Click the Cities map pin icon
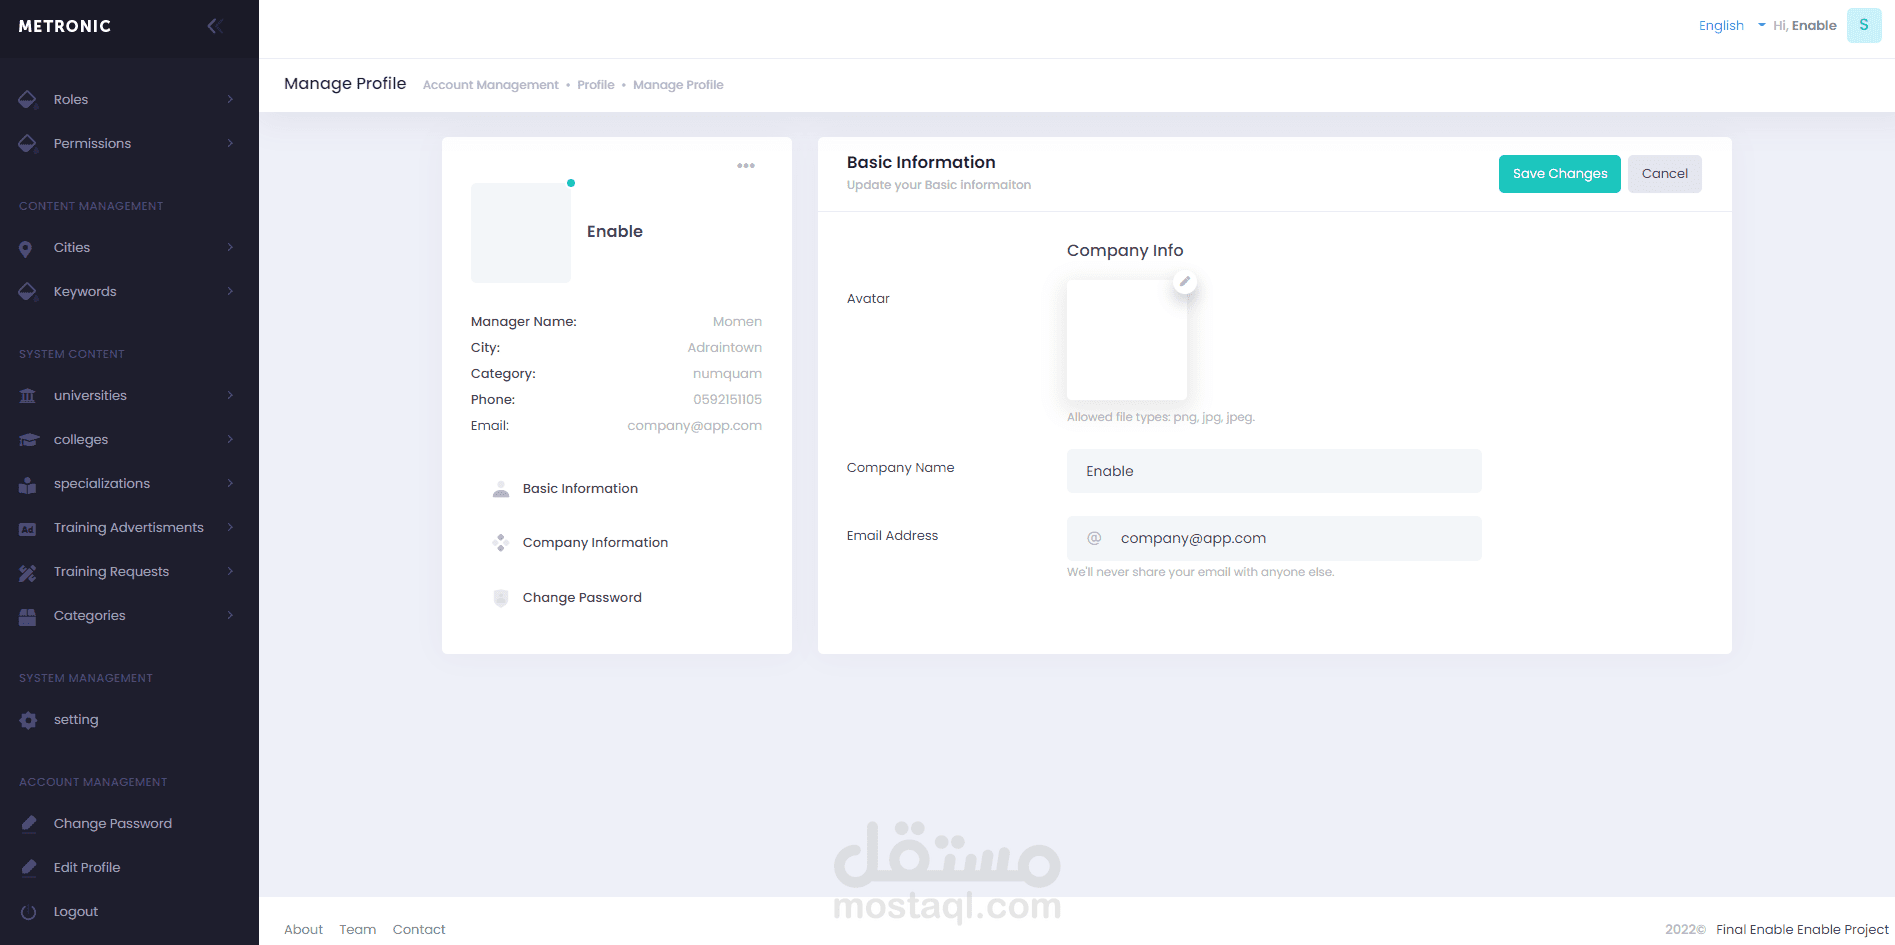Image resolution: width=1895 pixels, height=945 pixels. pyautogui.click(x=26, y=248)
